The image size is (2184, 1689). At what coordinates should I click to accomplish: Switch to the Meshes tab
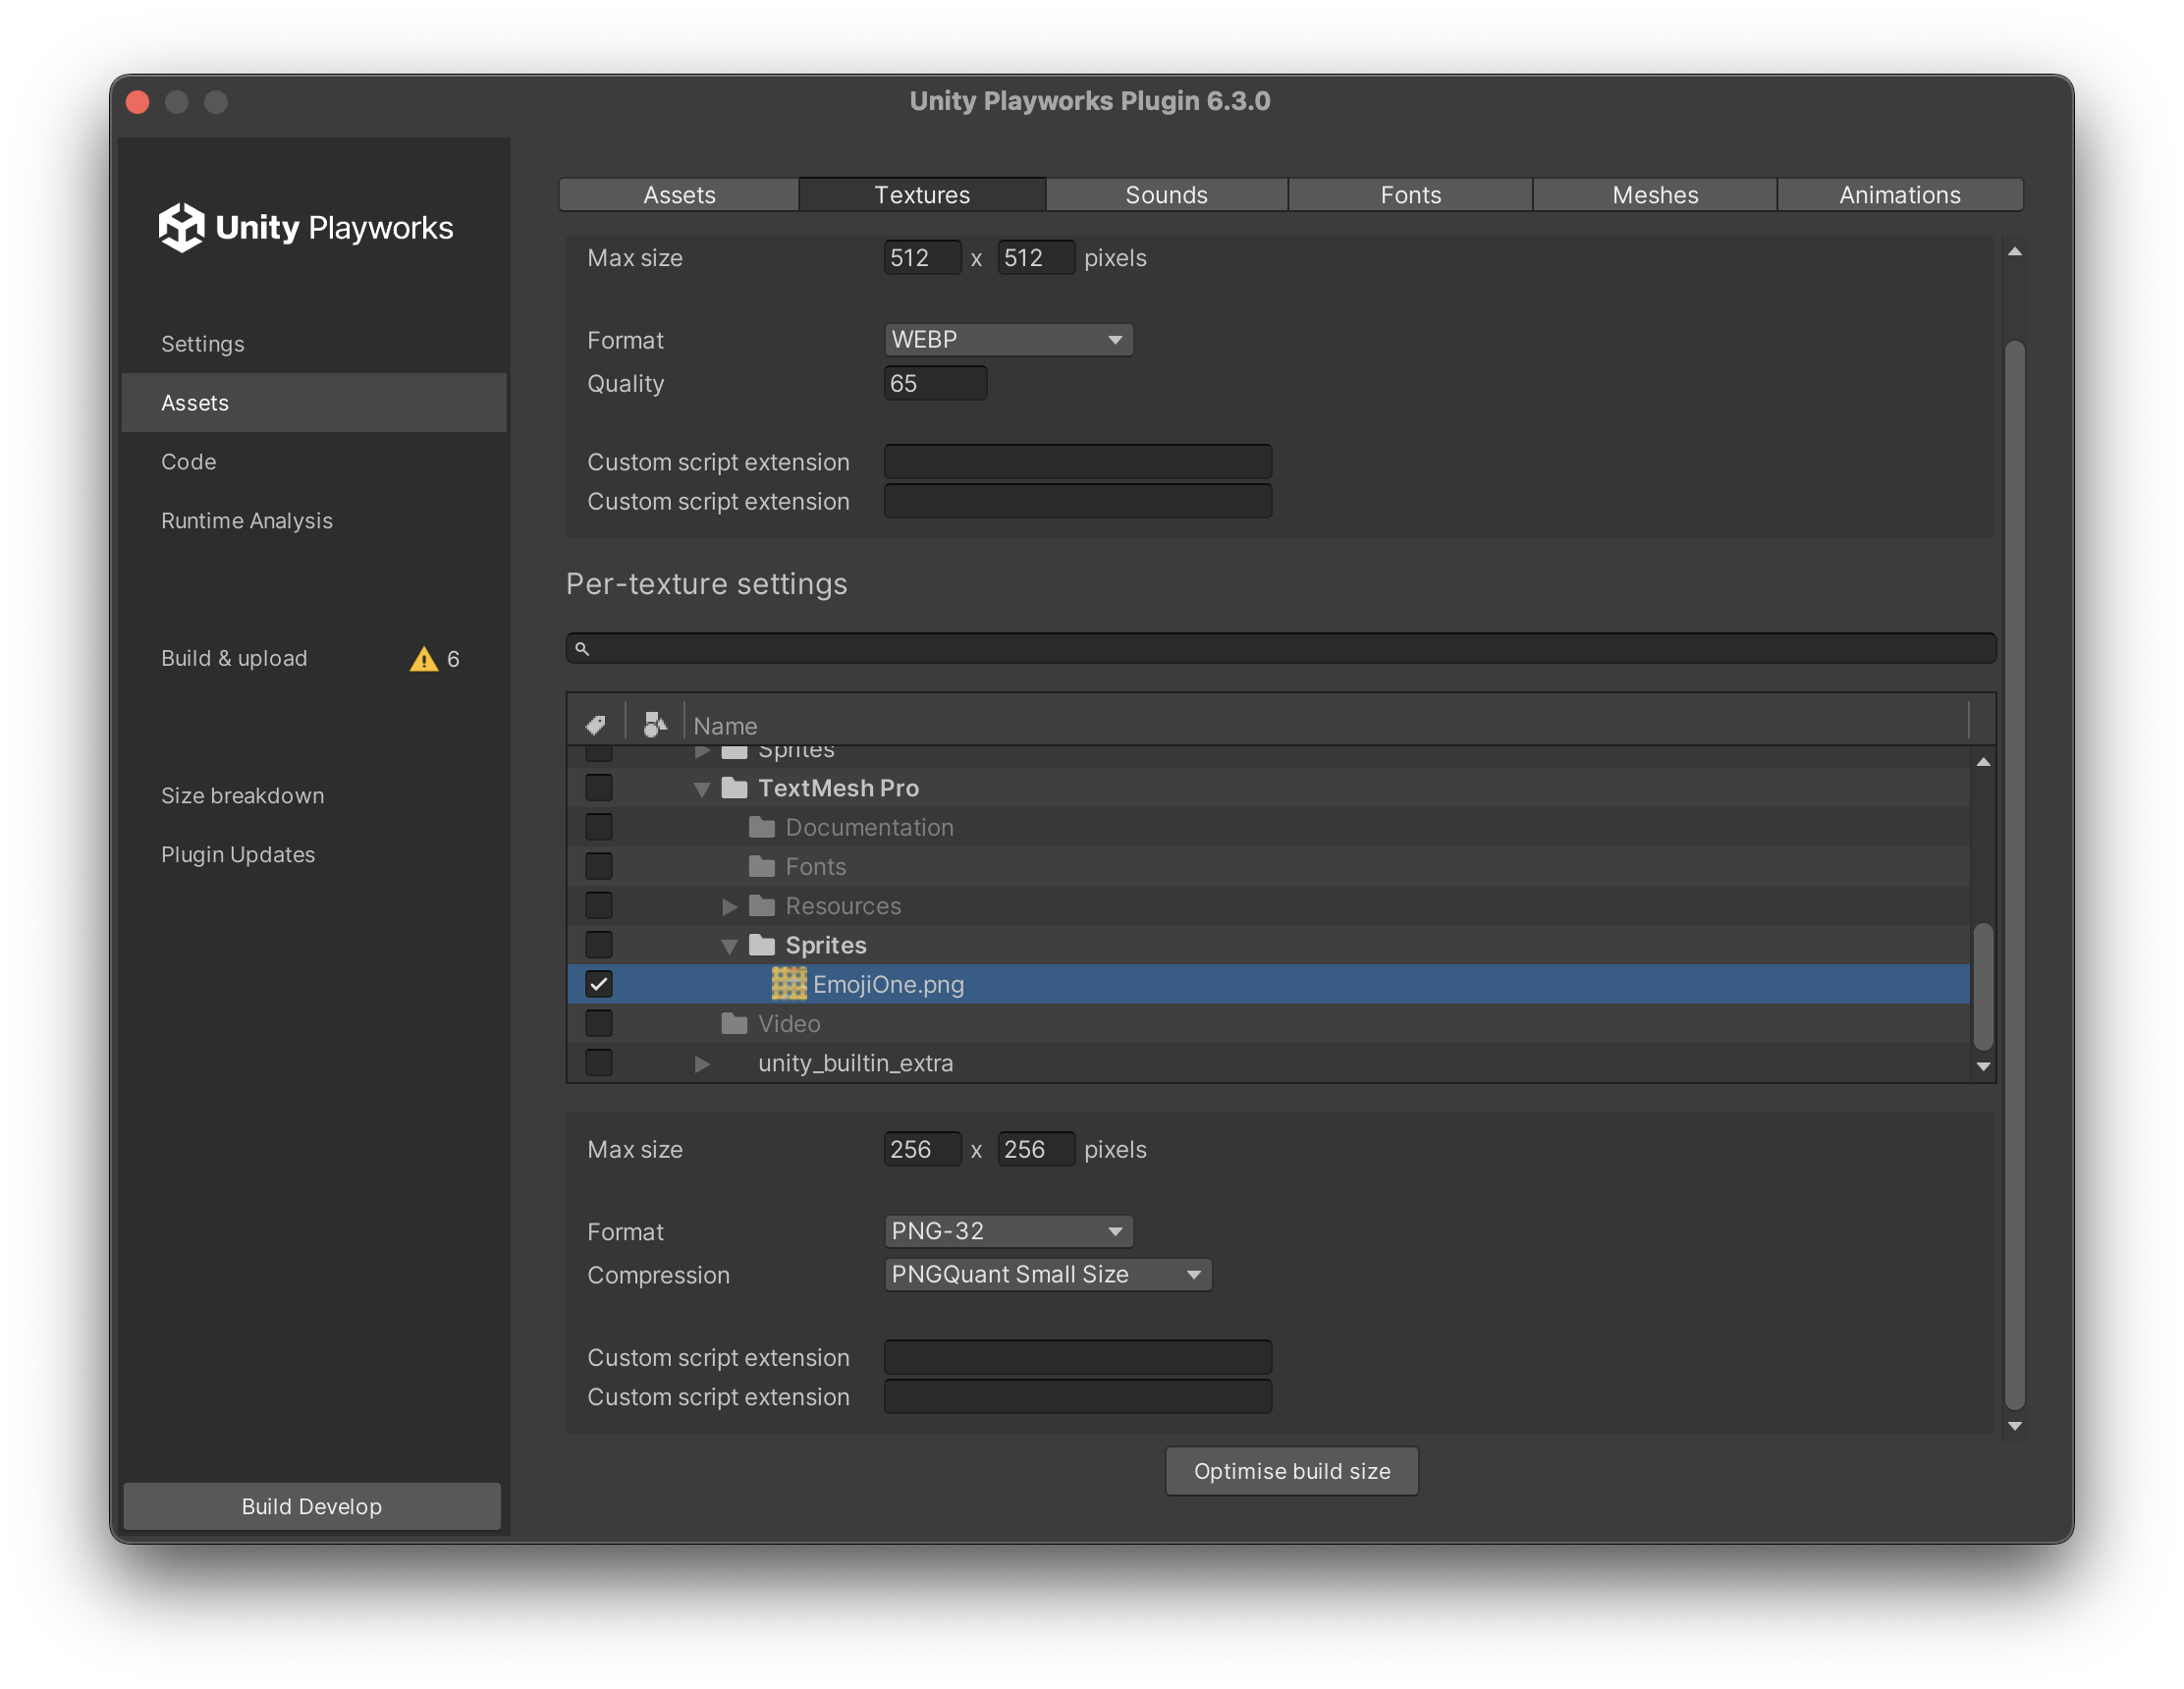click(1655, 195)
